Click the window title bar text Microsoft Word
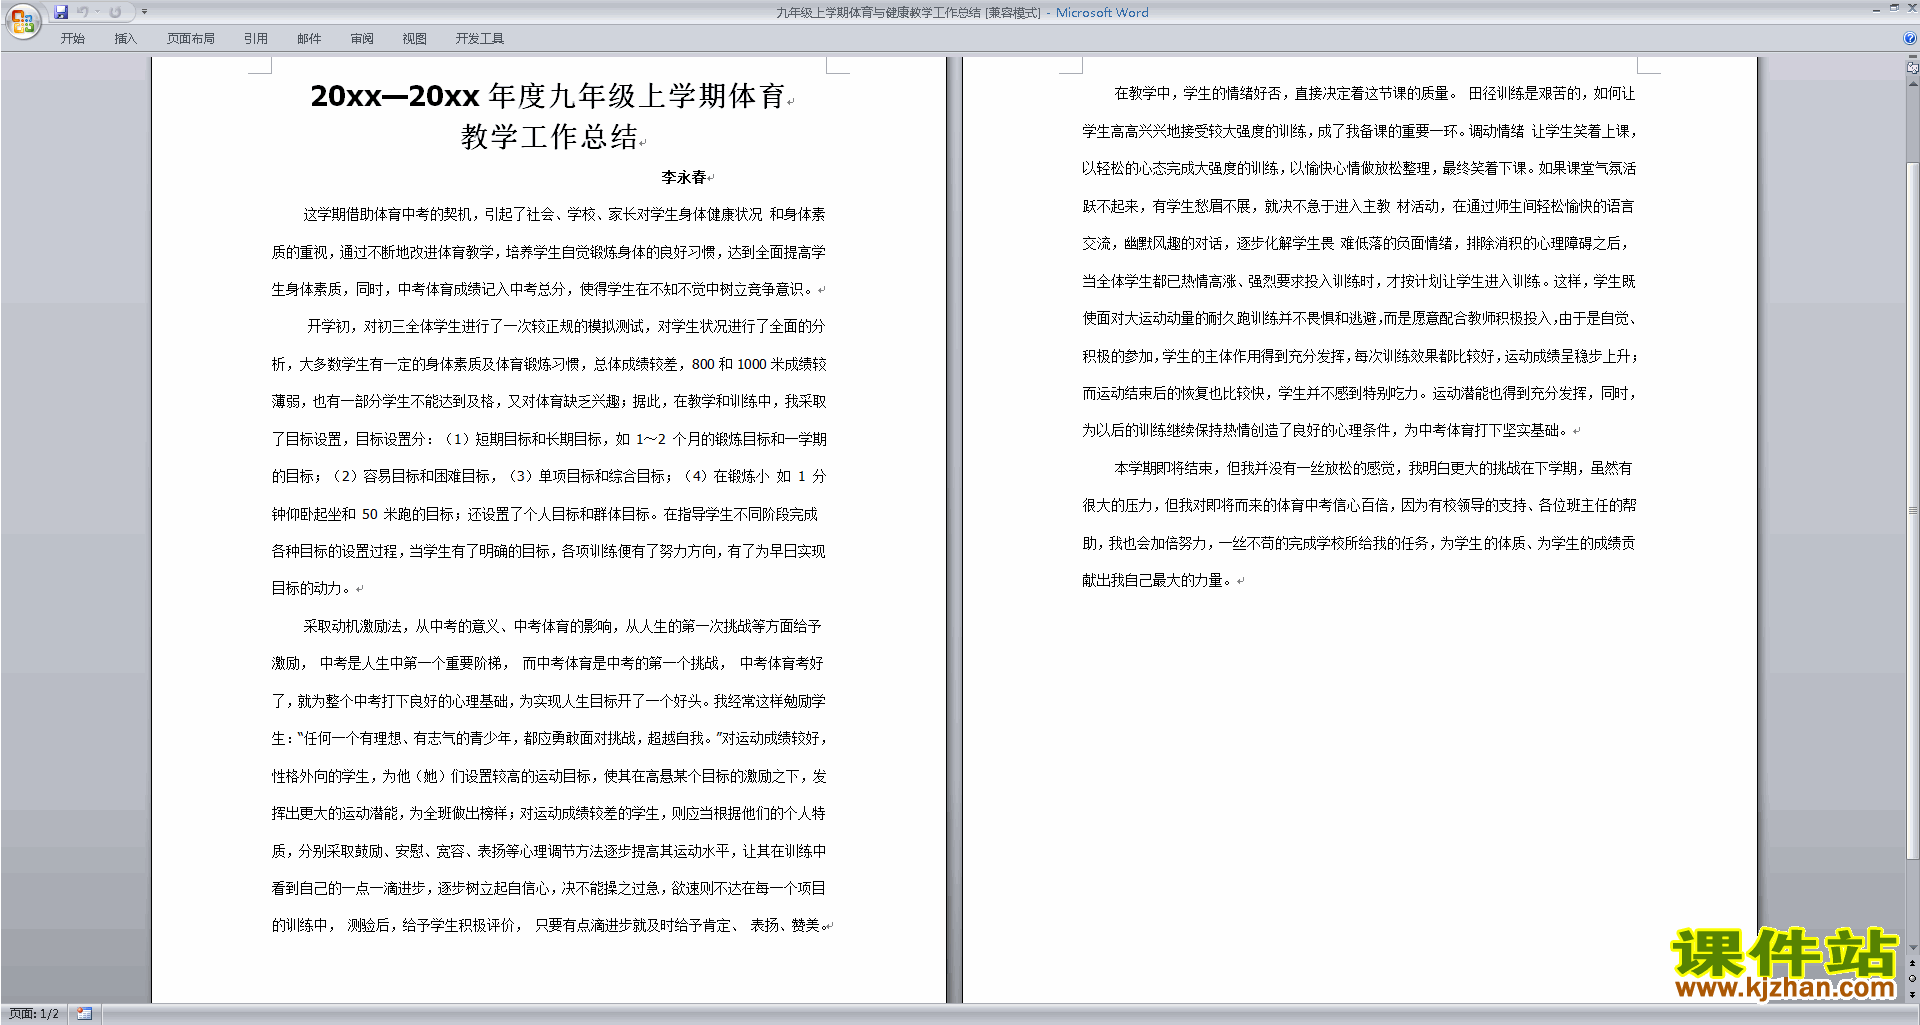The image size is (1920, 1025). click(1102, 13)
